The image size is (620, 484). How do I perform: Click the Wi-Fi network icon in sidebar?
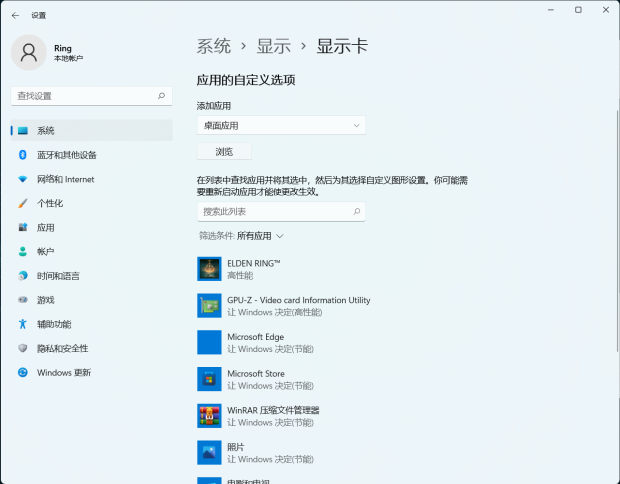(23, 179)
